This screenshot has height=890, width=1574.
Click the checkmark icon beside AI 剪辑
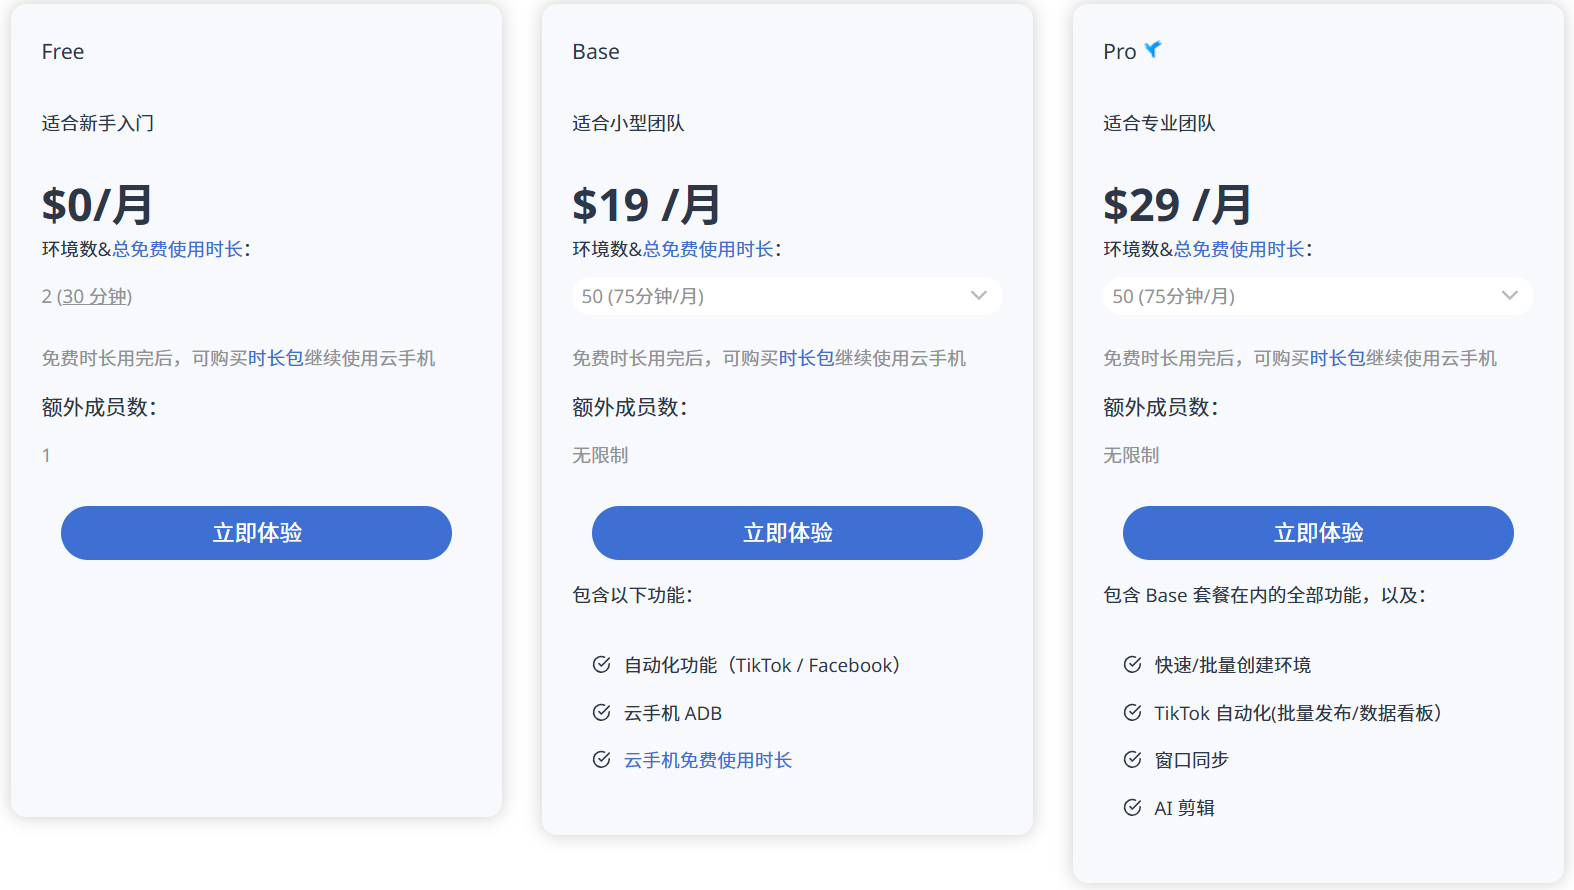[1132, 807]
